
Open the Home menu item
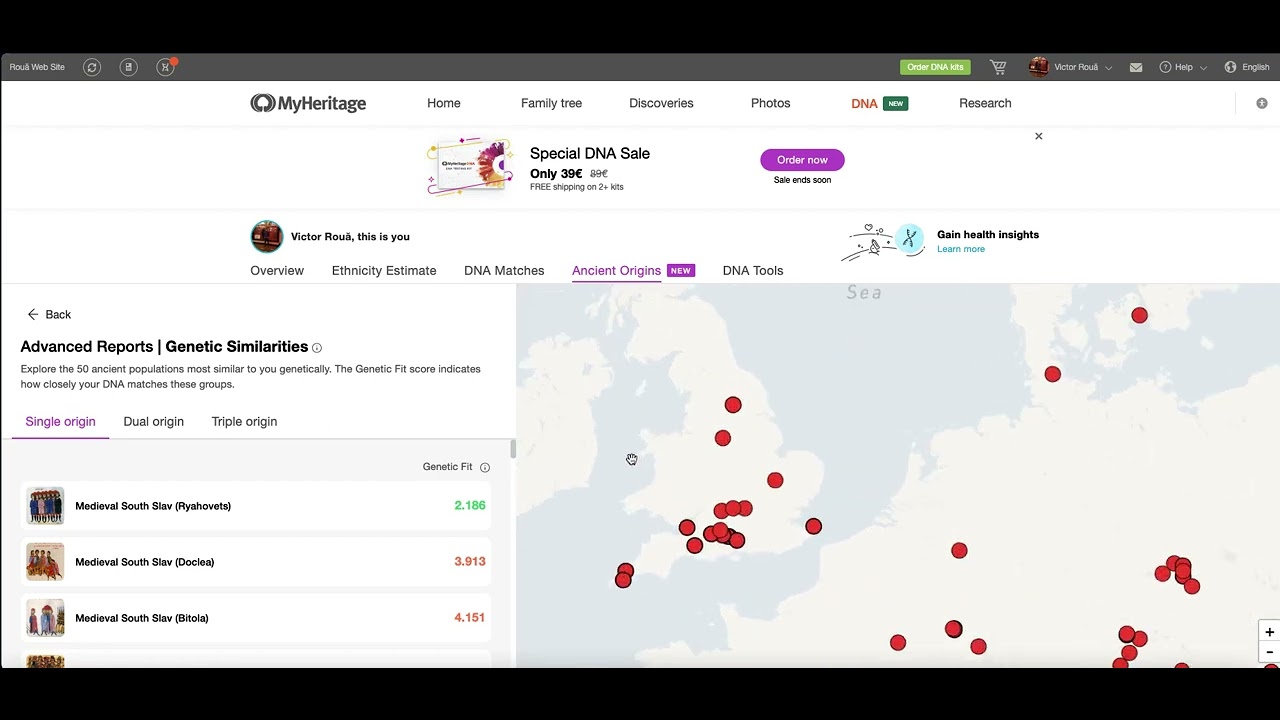coord(444,103)
